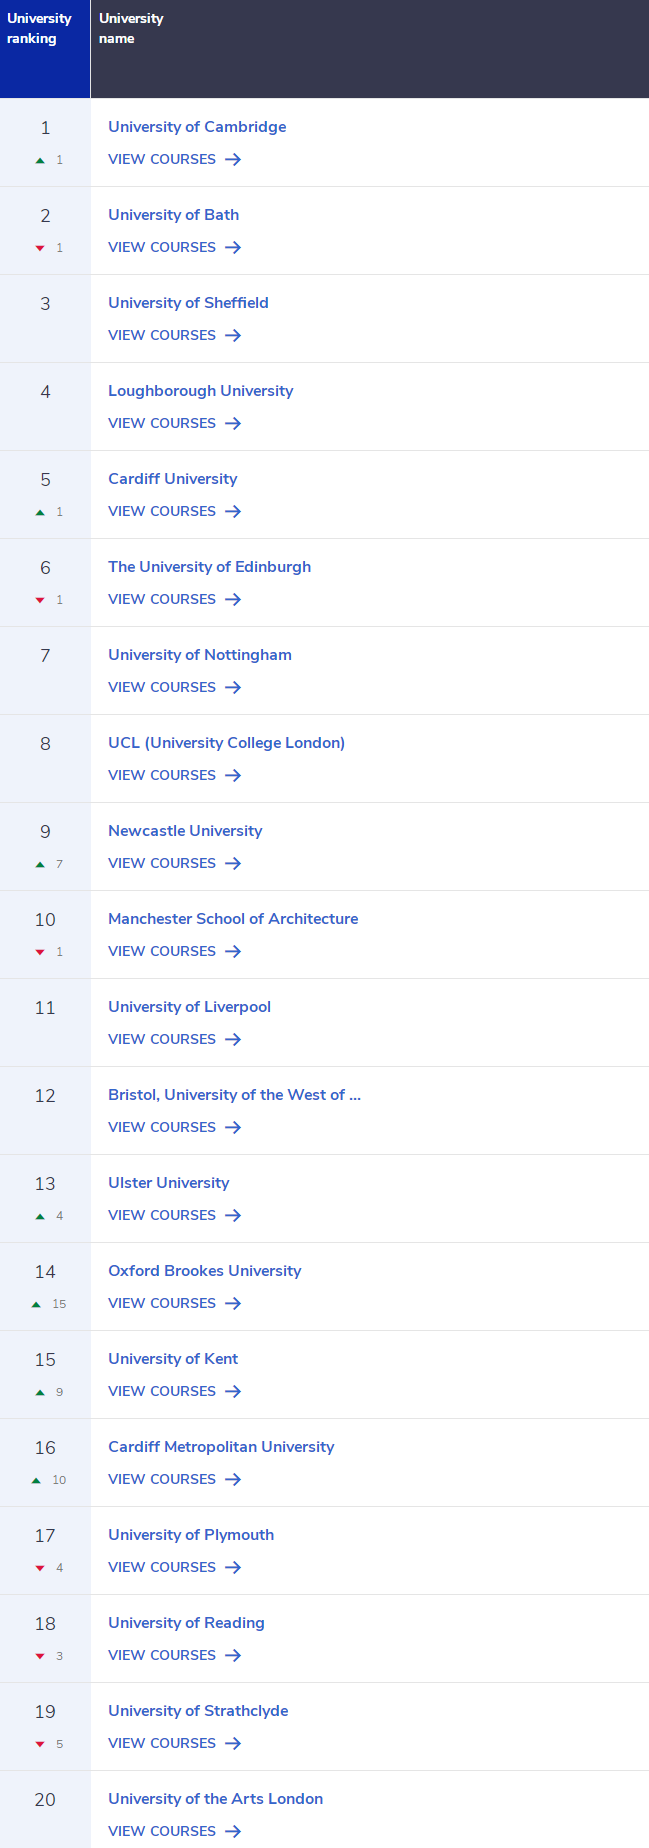View courses for University of Nottingham
Screen dimensions: 649x1848
coord(174,687)
